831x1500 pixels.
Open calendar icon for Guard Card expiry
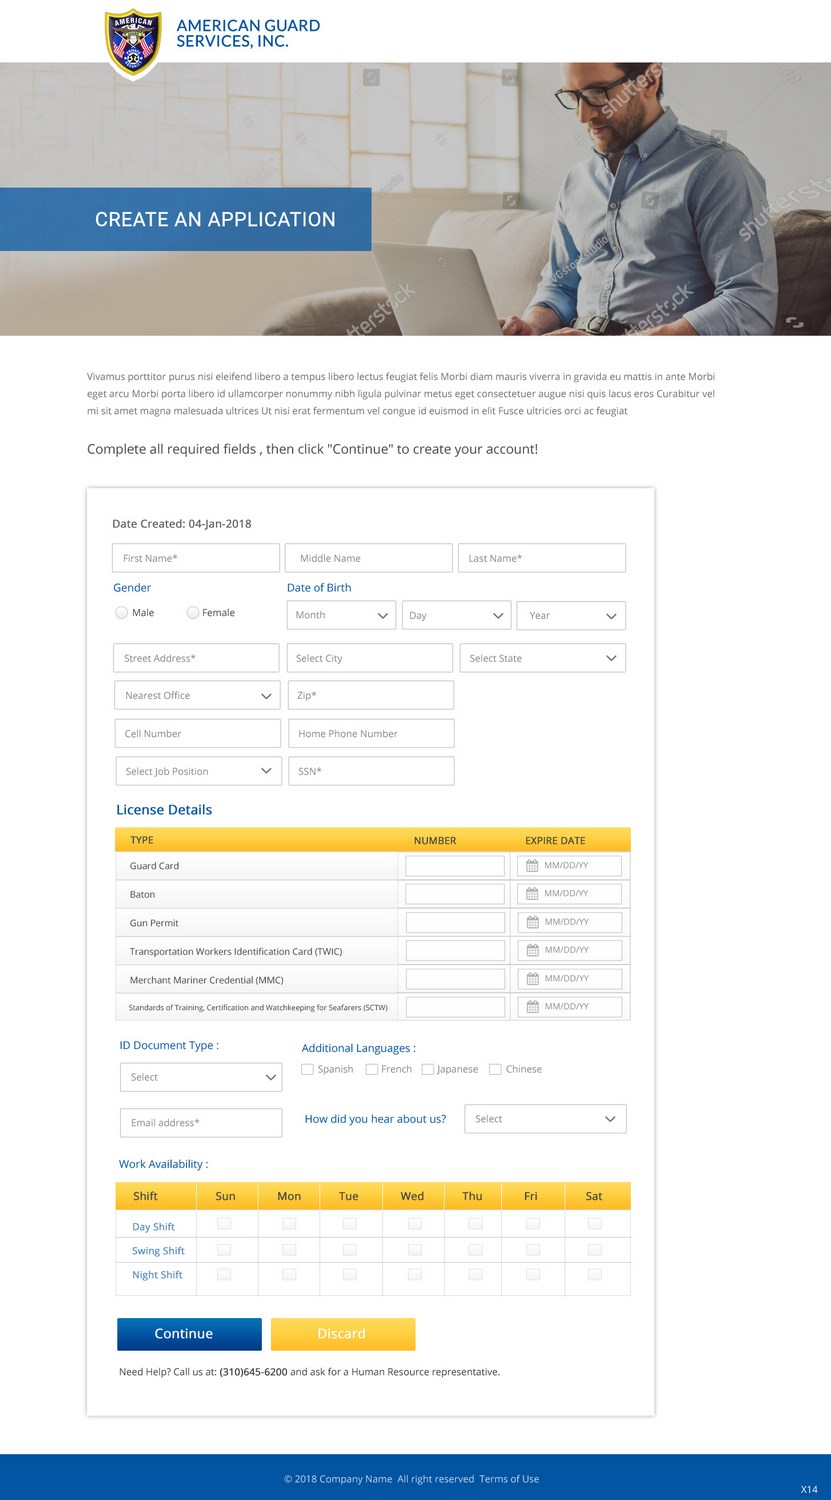point(532,866)
